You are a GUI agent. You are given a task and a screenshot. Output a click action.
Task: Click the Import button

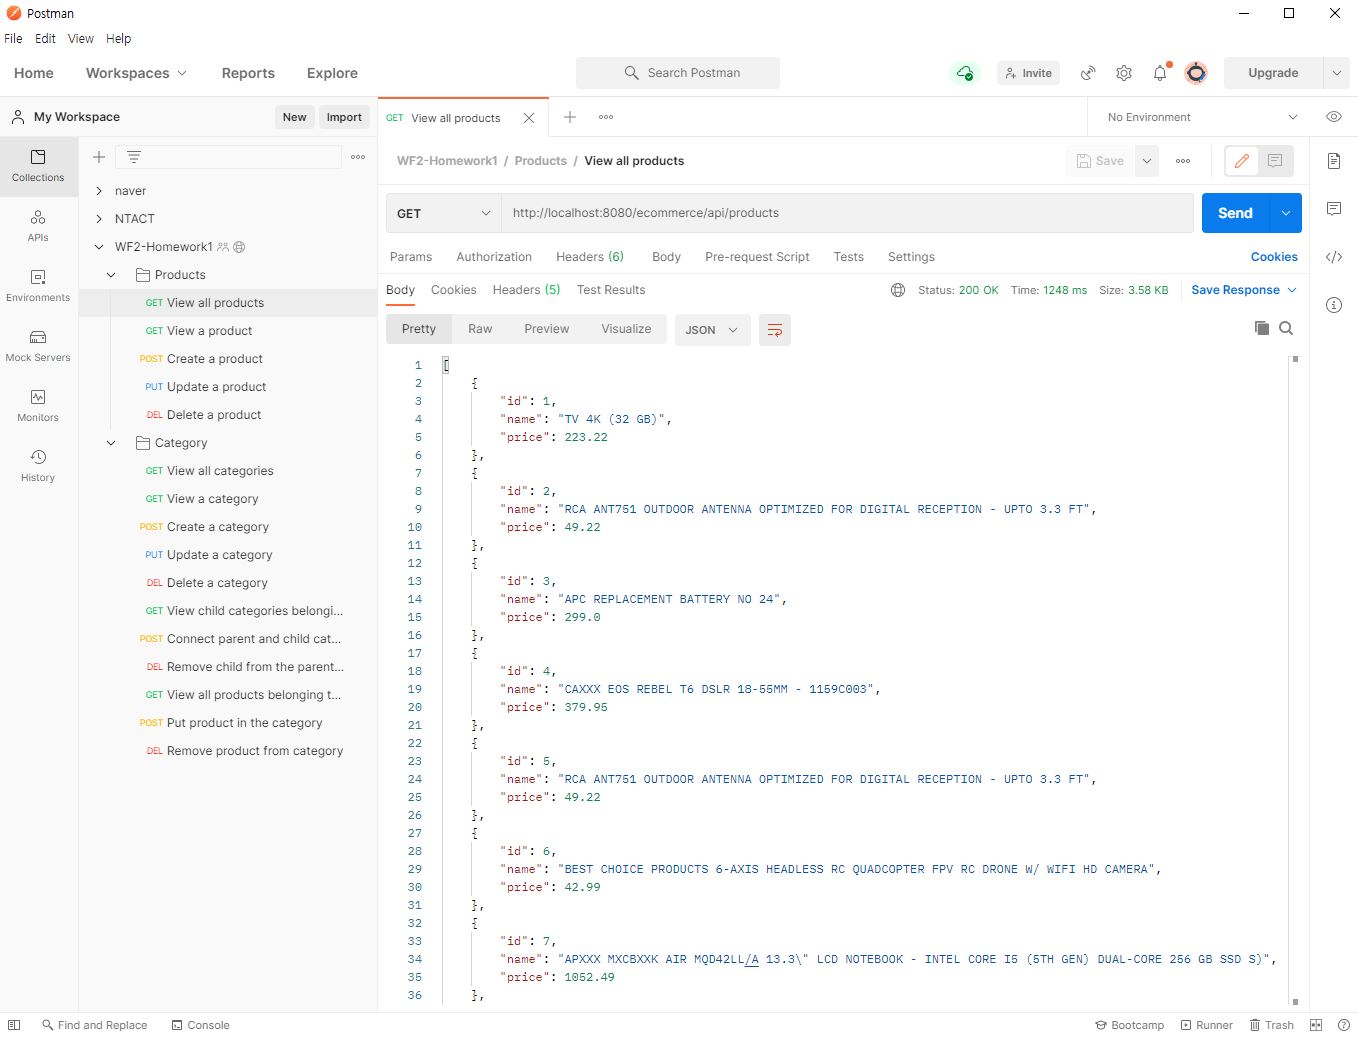point(344,117)
